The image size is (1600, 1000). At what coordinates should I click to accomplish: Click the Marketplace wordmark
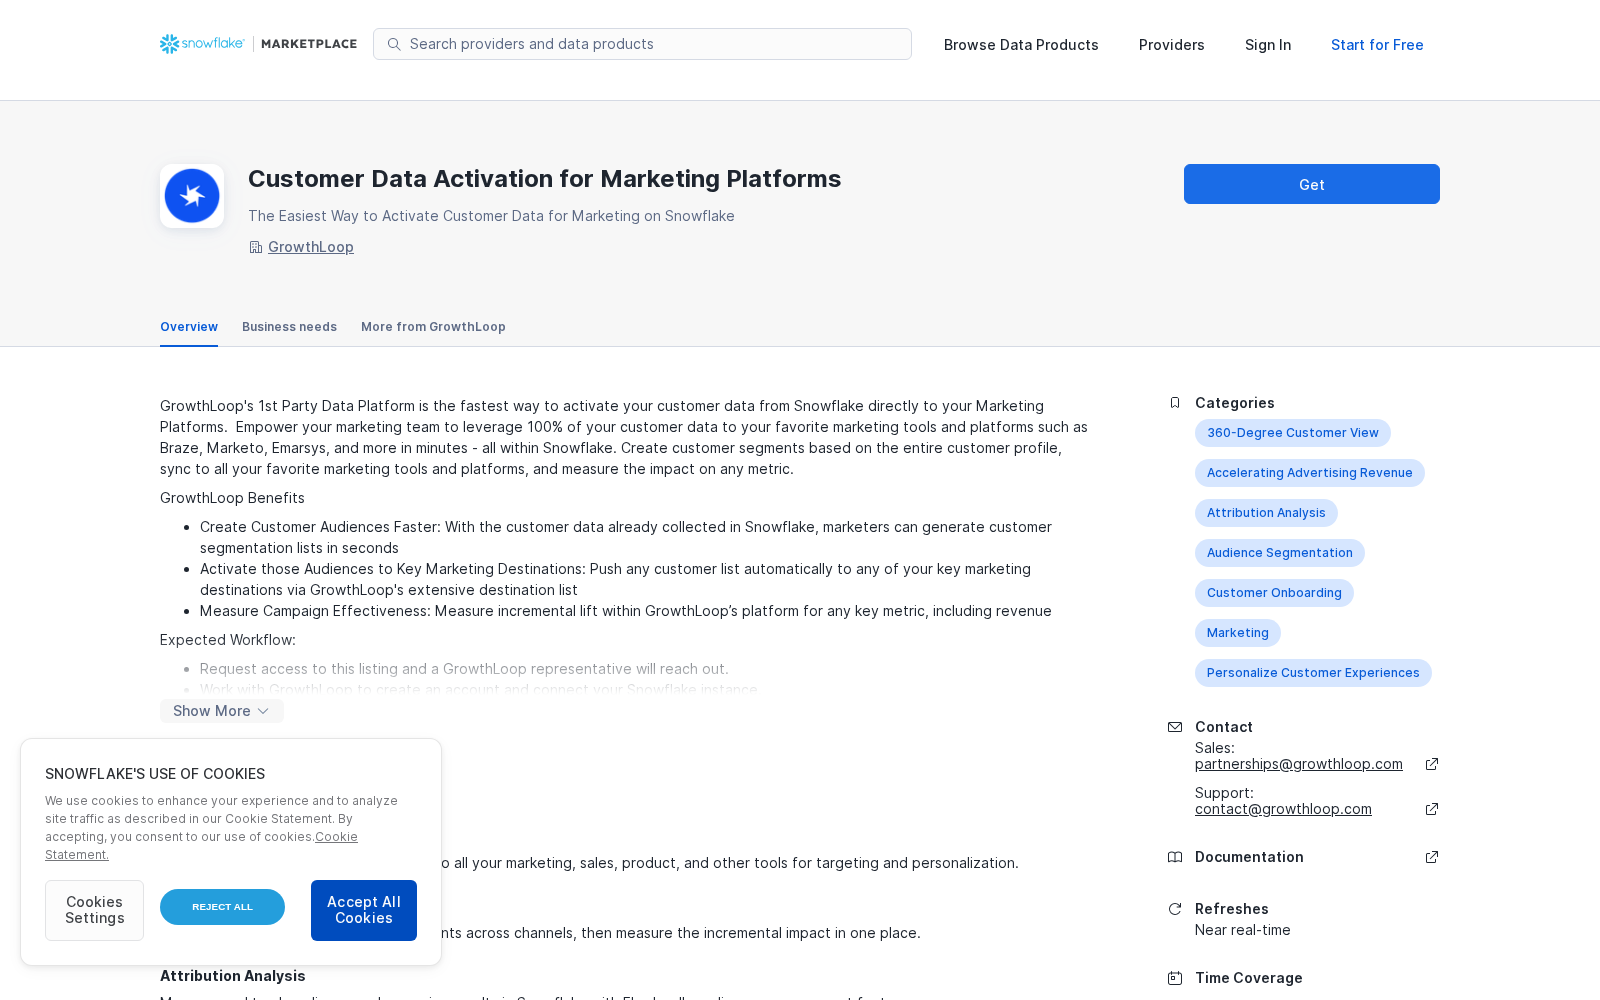[x=309, y=44]
